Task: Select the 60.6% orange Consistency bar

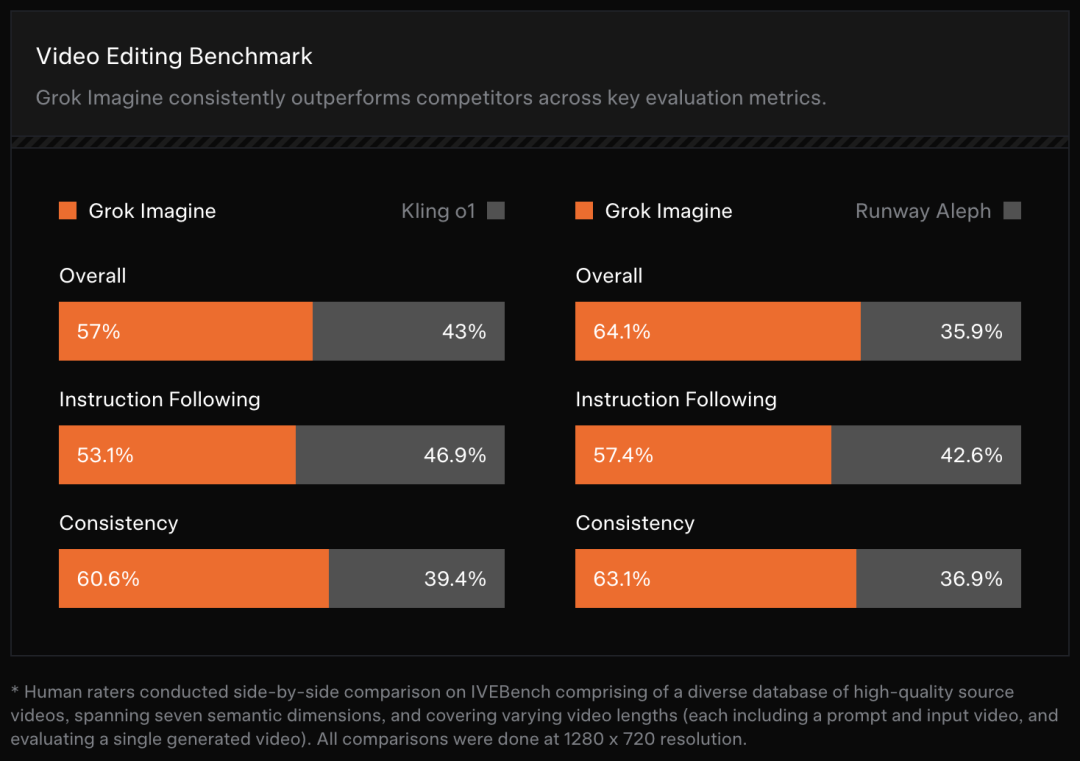Action: [194, 579]
